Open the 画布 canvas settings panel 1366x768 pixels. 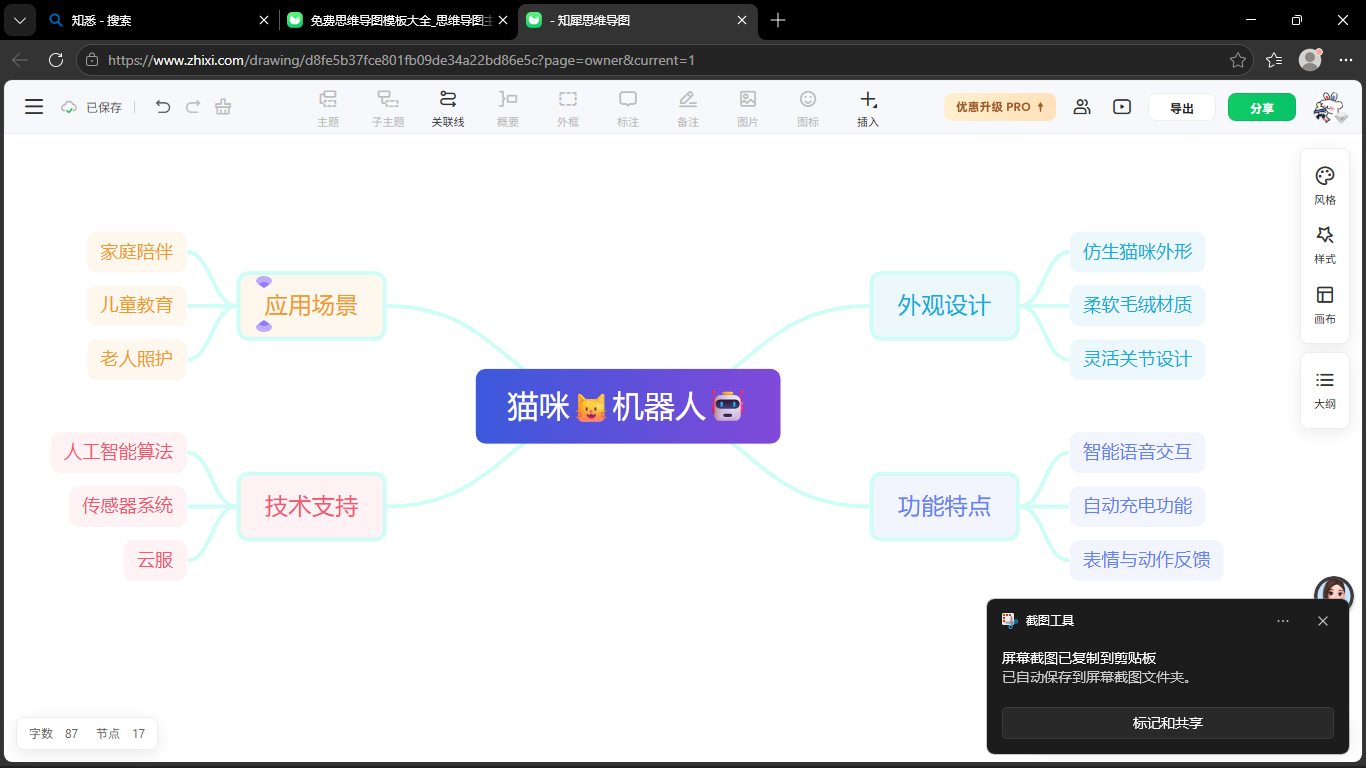pyautogui.click(x=1325, y=305)
